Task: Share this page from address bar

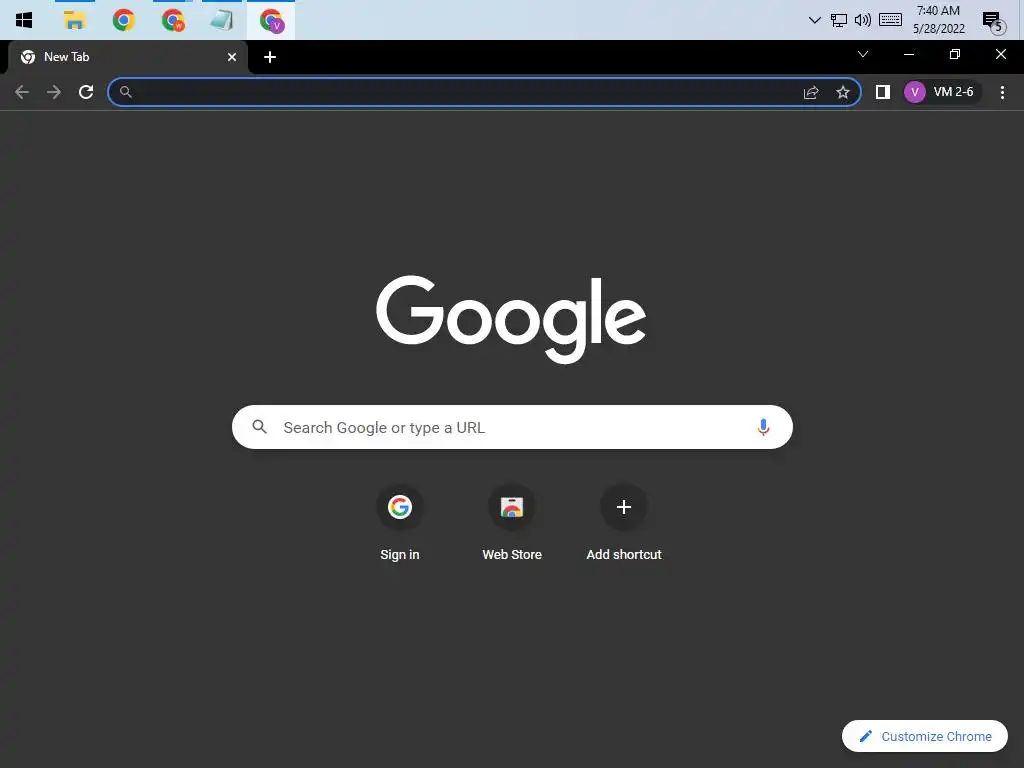Action: (811, 92)
